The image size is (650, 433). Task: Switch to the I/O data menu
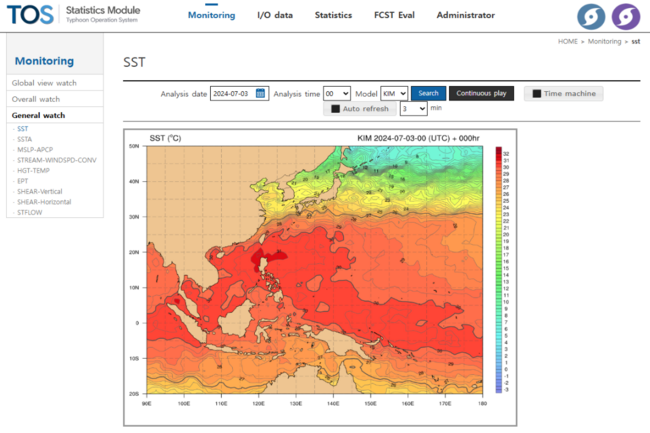pyautogui.click(x=275, y=15)
